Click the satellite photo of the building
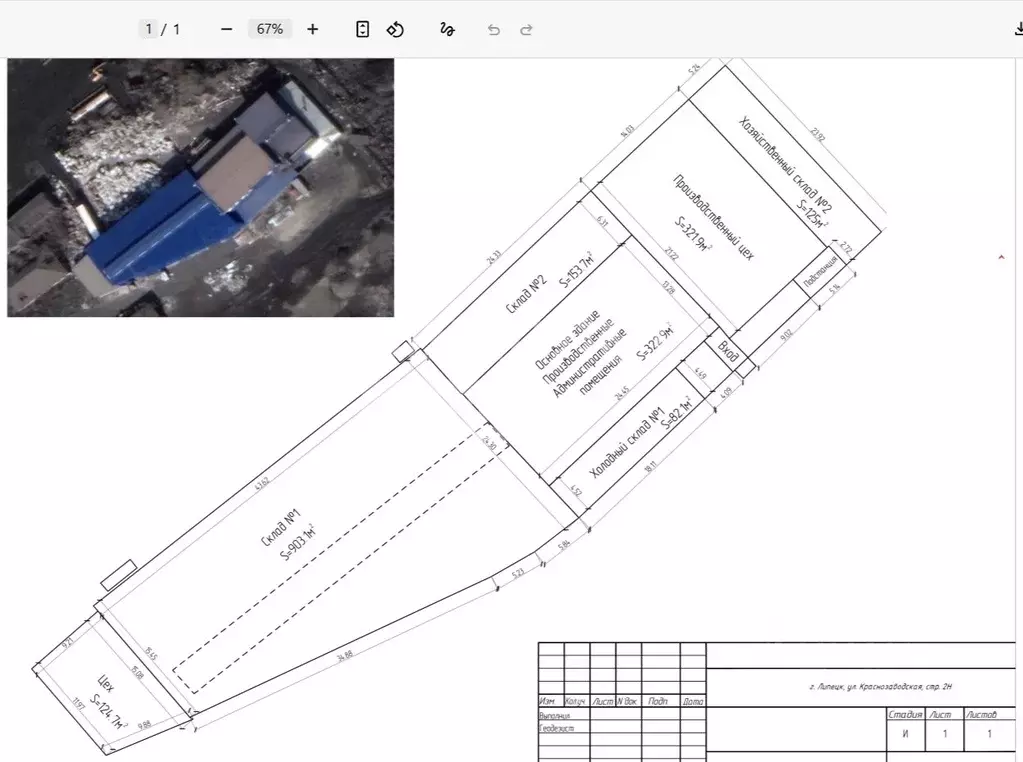The image size is (1023, 762). point(200,188)
